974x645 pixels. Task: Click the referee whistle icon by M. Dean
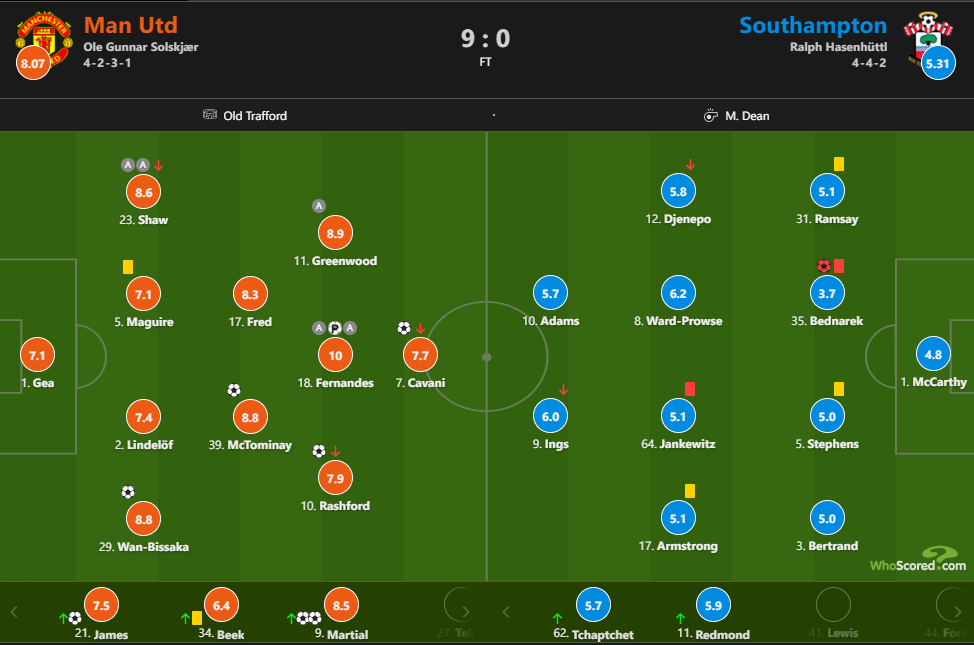click(x=711, y=116)
